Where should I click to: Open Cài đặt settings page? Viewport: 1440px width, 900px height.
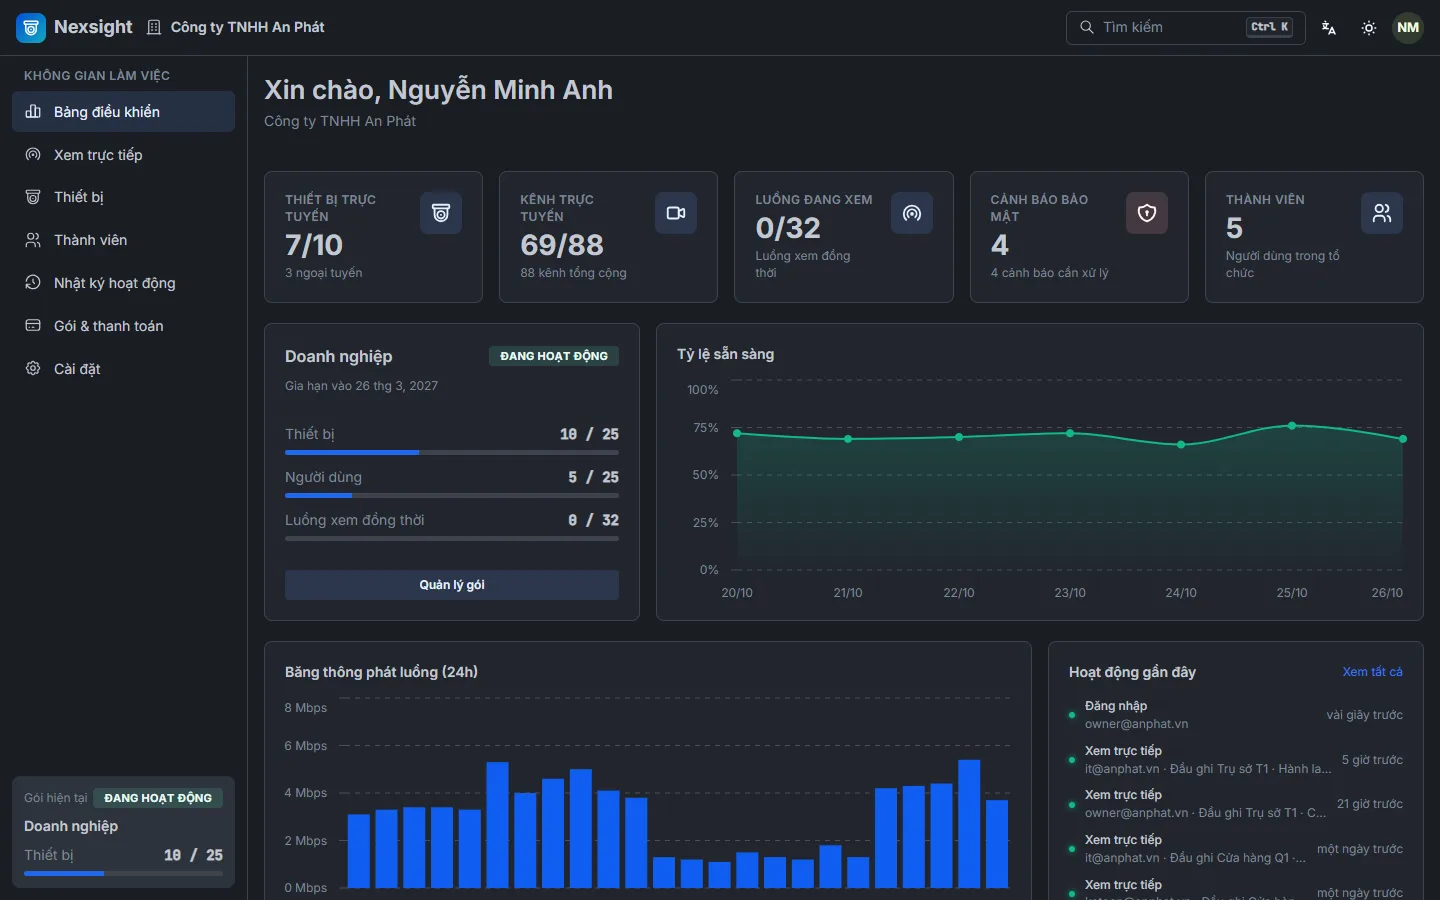tap(124, 369)
